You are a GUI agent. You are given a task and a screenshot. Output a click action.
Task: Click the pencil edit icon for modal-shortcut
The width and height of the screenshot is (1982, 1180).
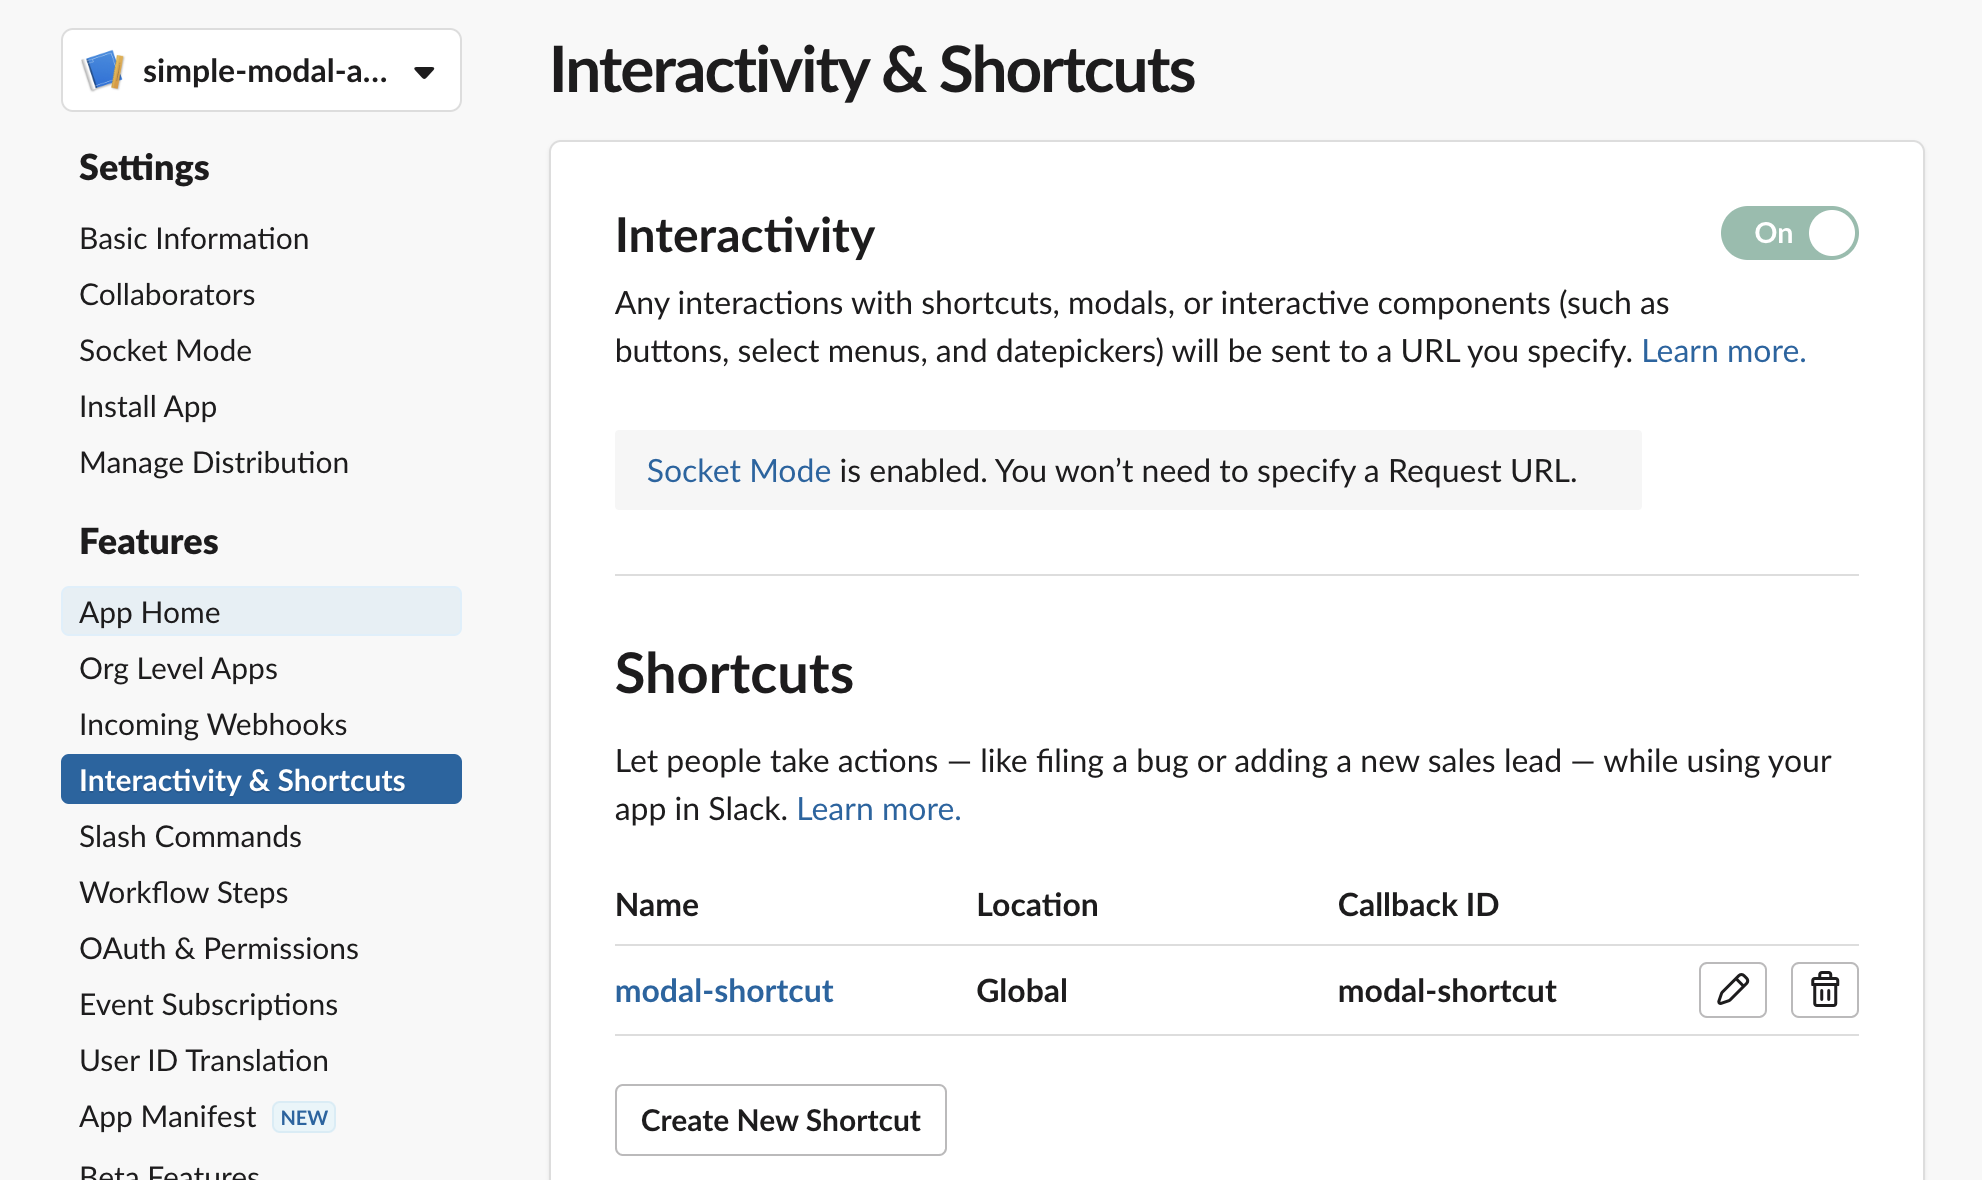[1732, 990]
